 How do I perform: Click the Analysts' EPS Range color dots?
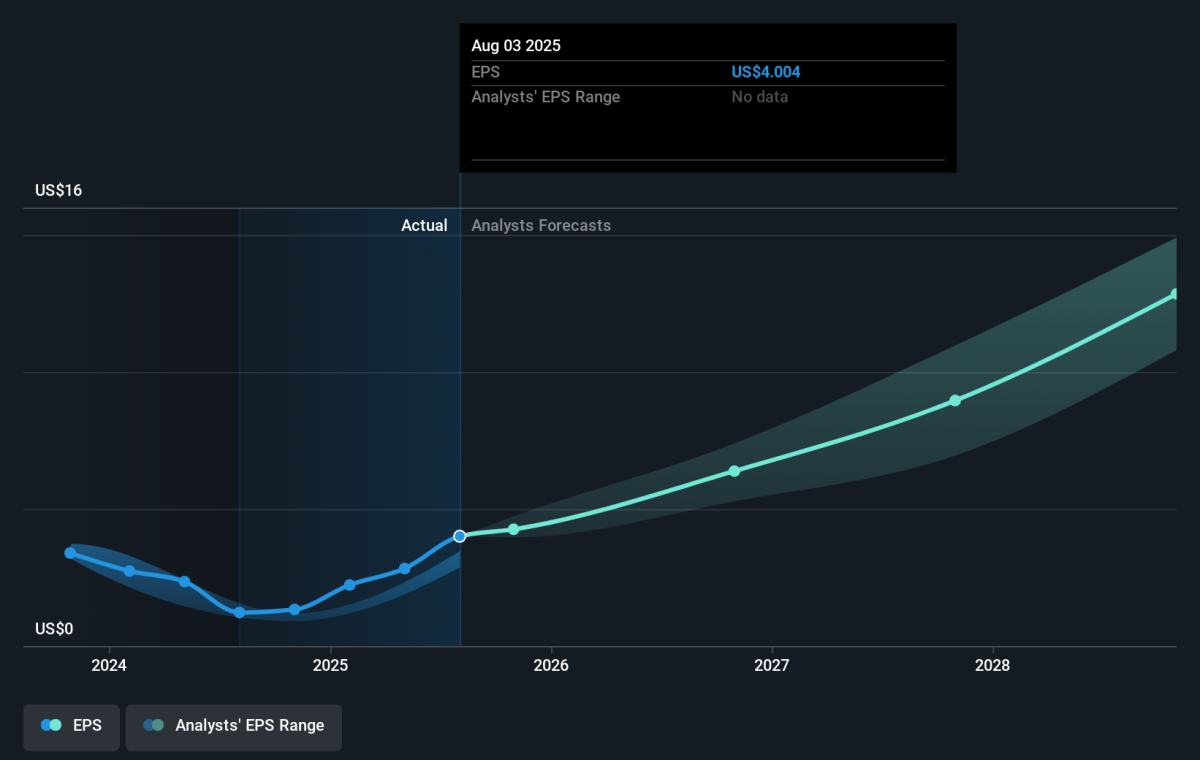click(154, 726)
